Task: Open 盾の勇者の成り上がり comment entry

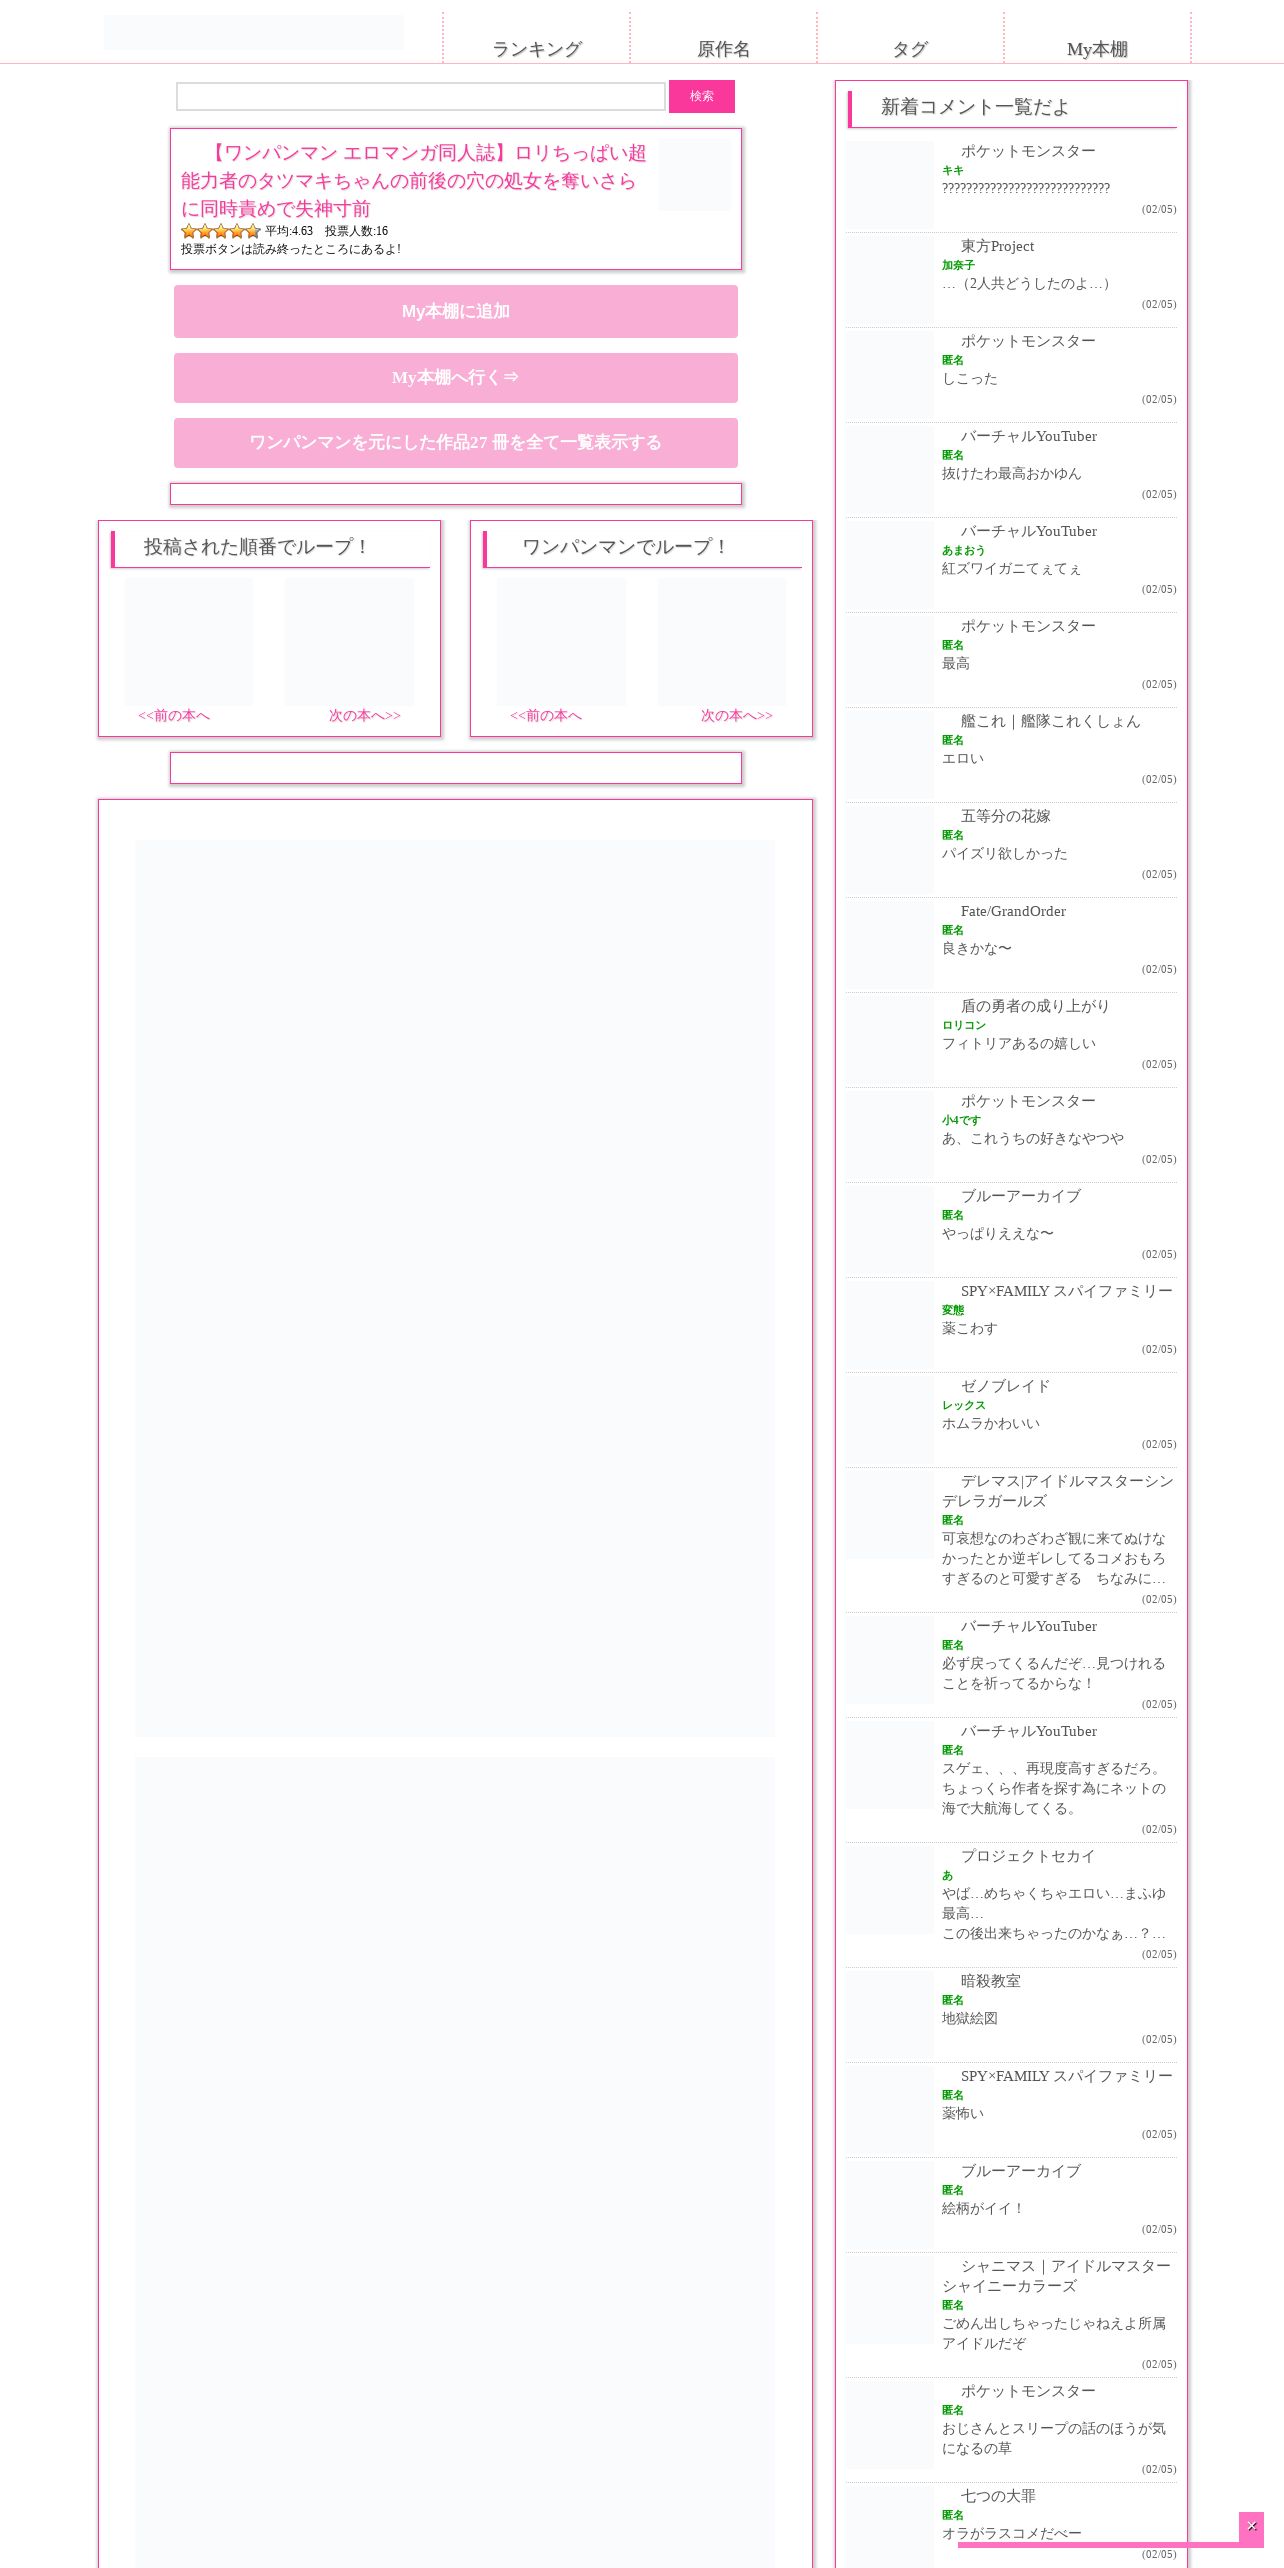Action: pyautogui.click(x=1011, y=1040)
